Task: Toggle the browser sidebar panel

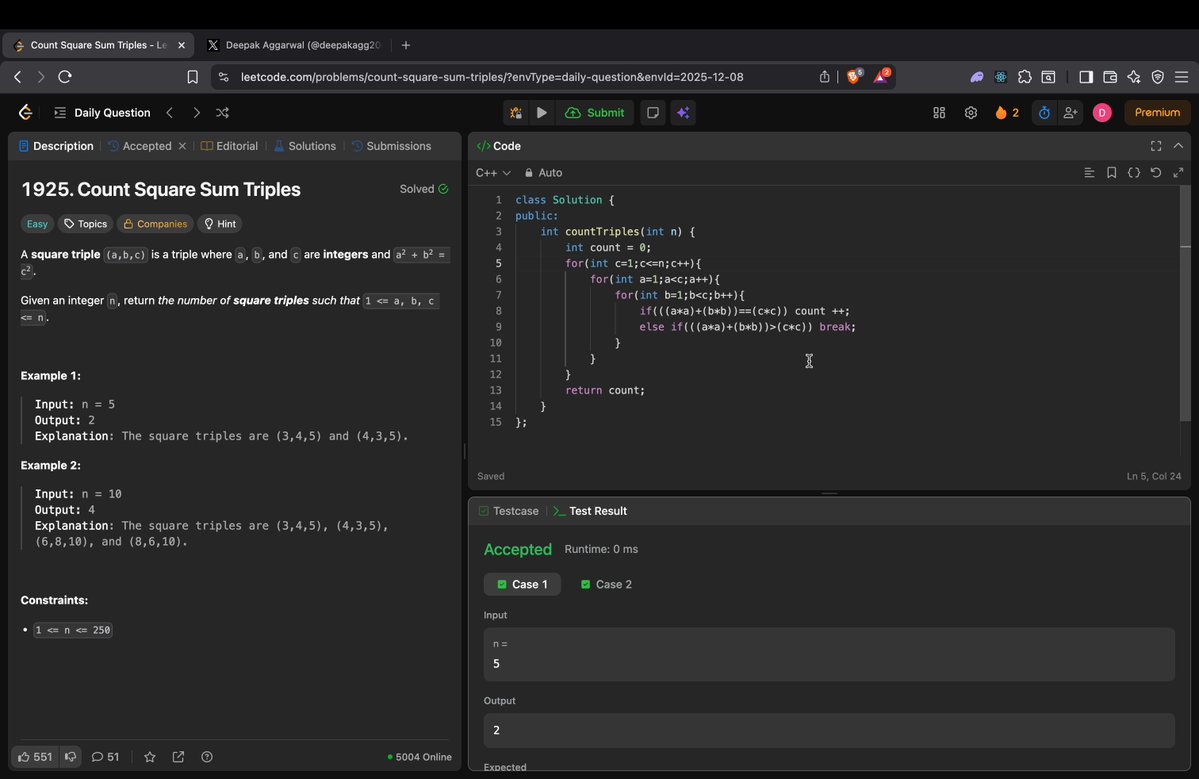Action: (1086, 76)
